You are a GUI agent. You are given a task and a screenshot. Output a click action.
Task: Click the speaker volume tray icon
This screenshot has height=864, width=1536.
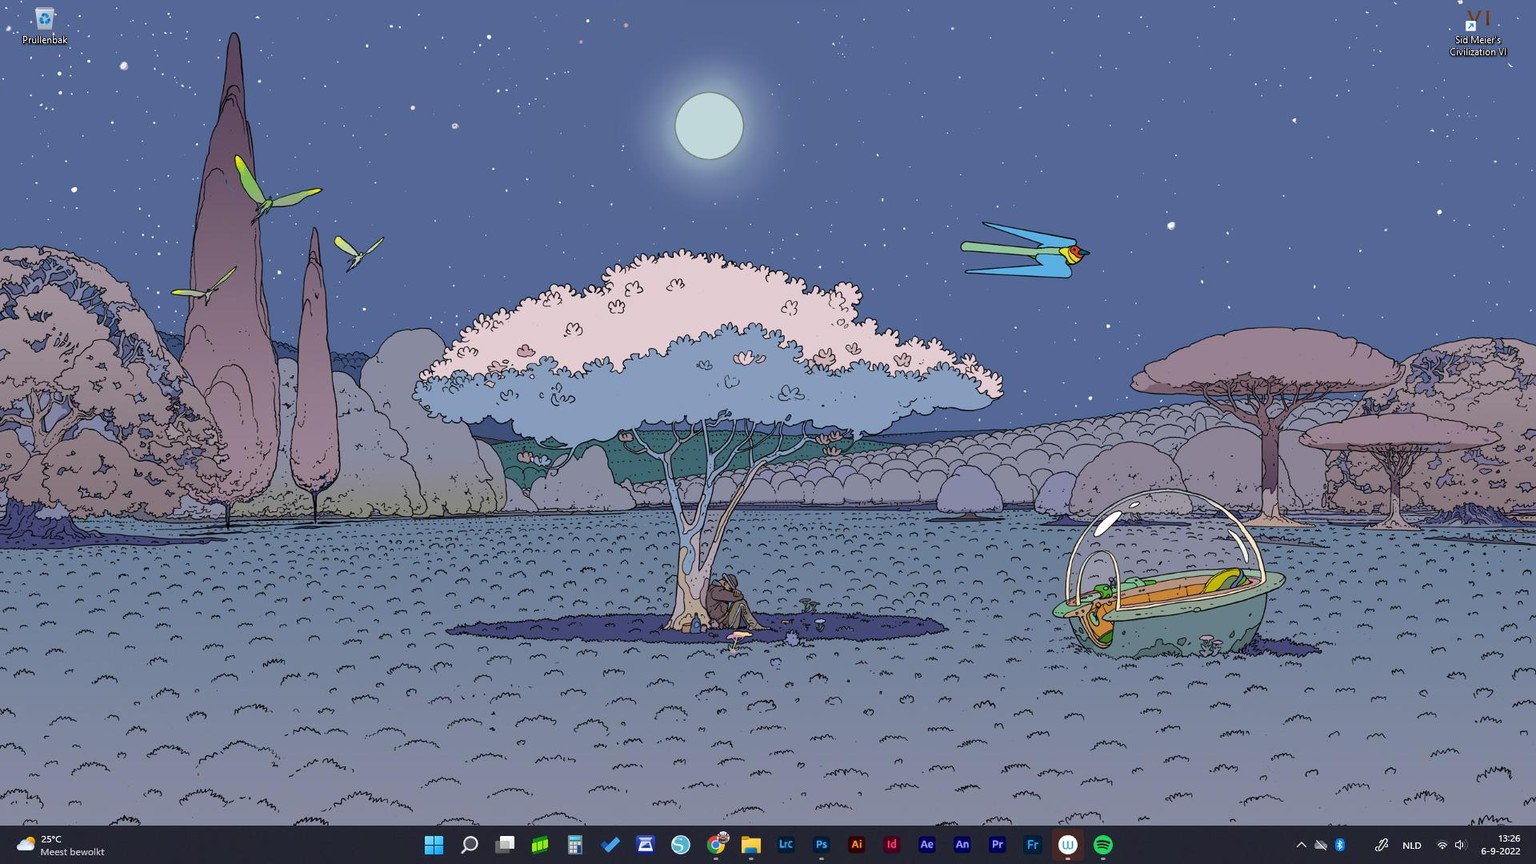(1460, 845)
